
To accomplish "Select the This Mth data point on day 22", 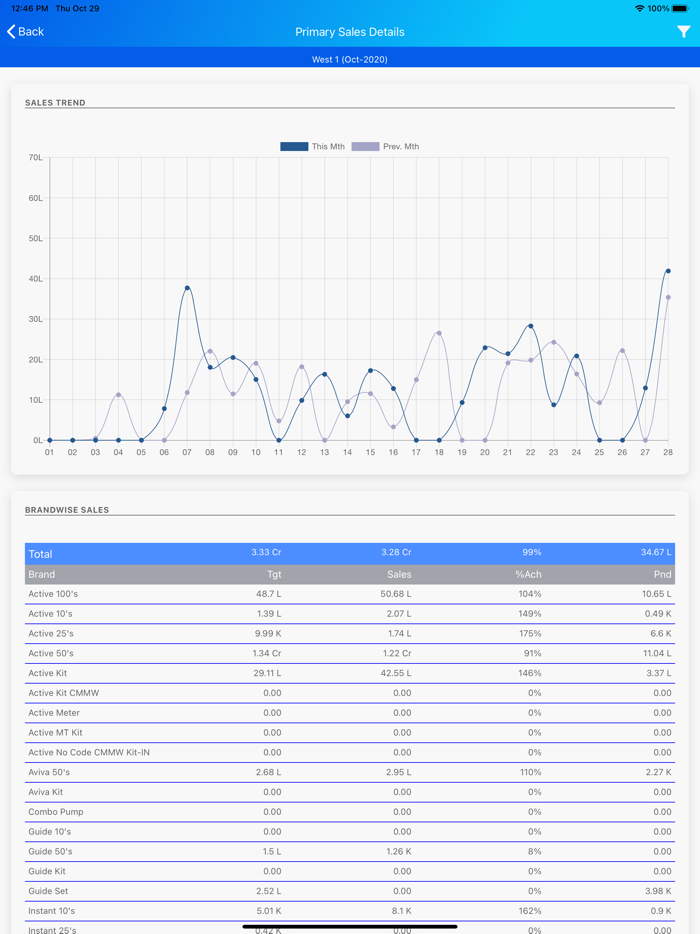I will pyautogui.click(x=530, y=326).
